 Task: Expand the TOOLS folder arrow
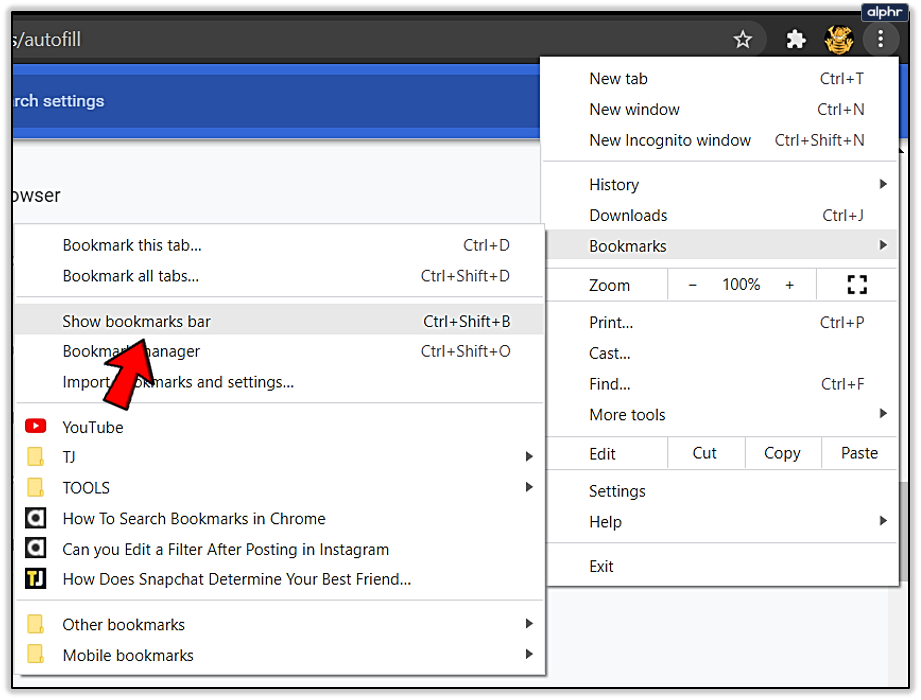[529, 487]
